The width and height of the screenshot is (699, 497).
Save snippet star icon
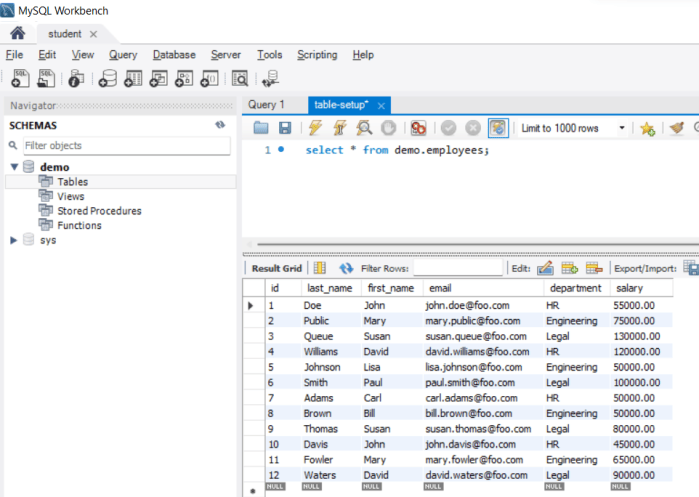click(x=647, y=129)
